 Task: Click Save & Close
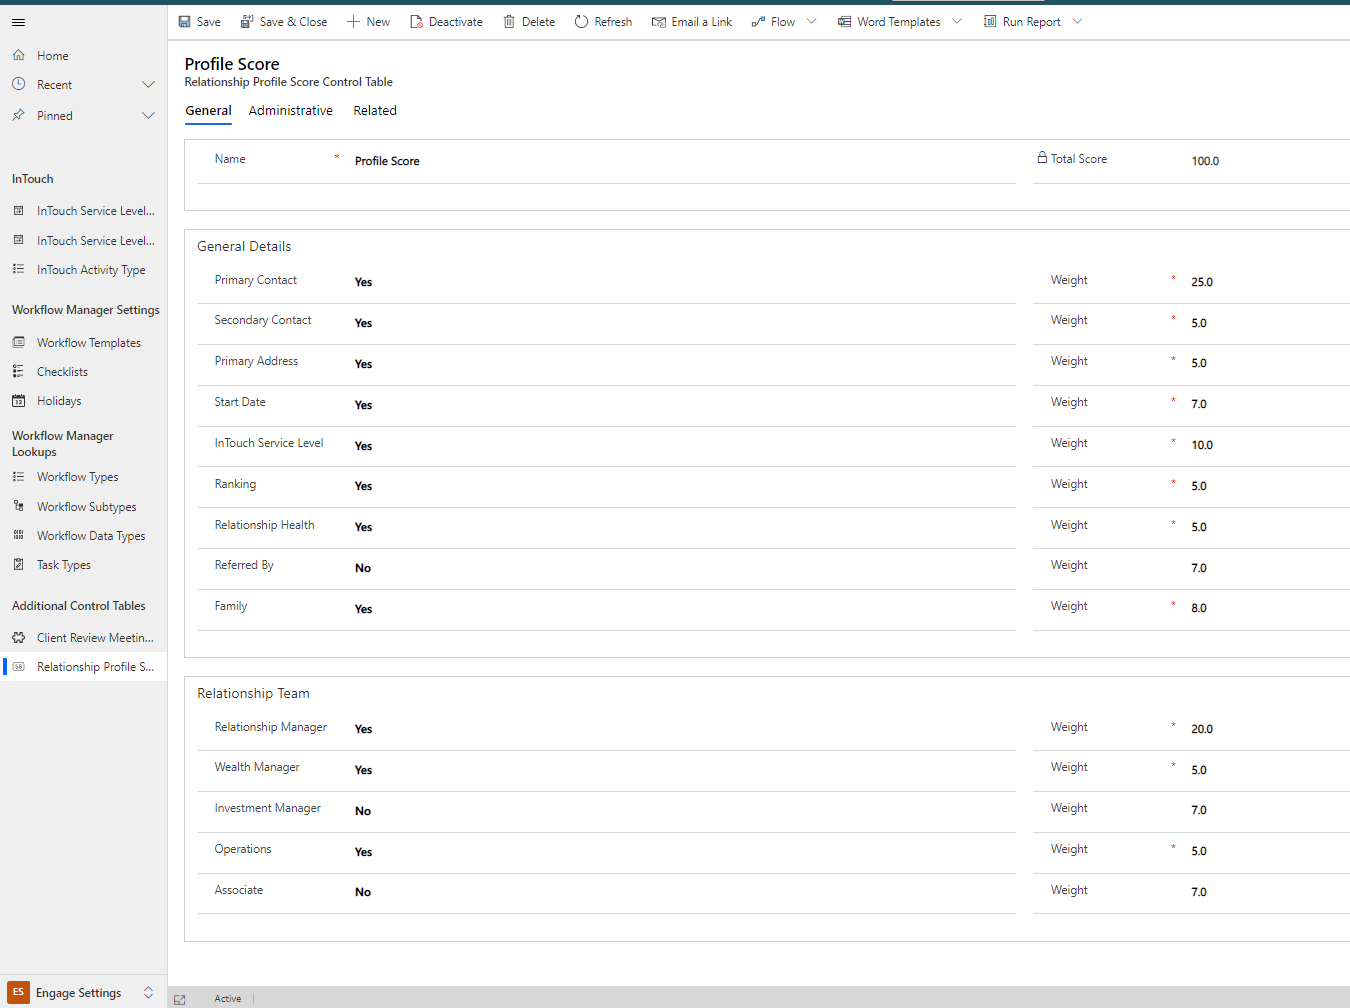pos(284,21)
